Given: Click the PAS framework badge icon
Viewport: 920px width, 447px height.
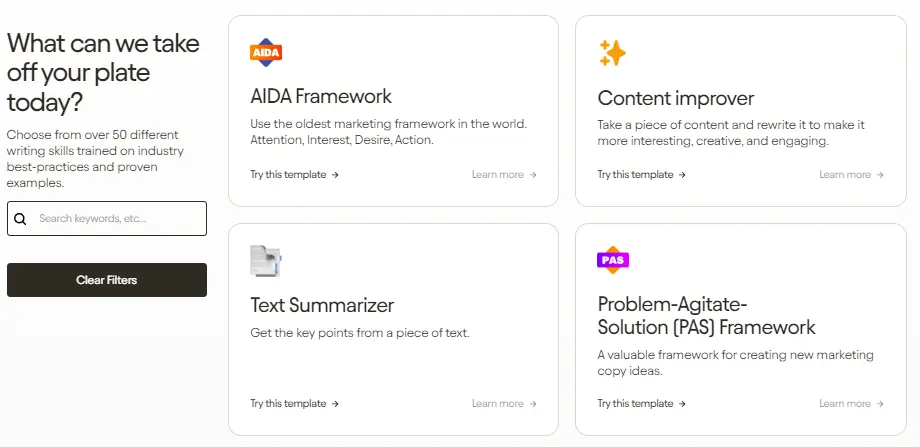Looking at the screenshot, I should click(x=612, y=260).
